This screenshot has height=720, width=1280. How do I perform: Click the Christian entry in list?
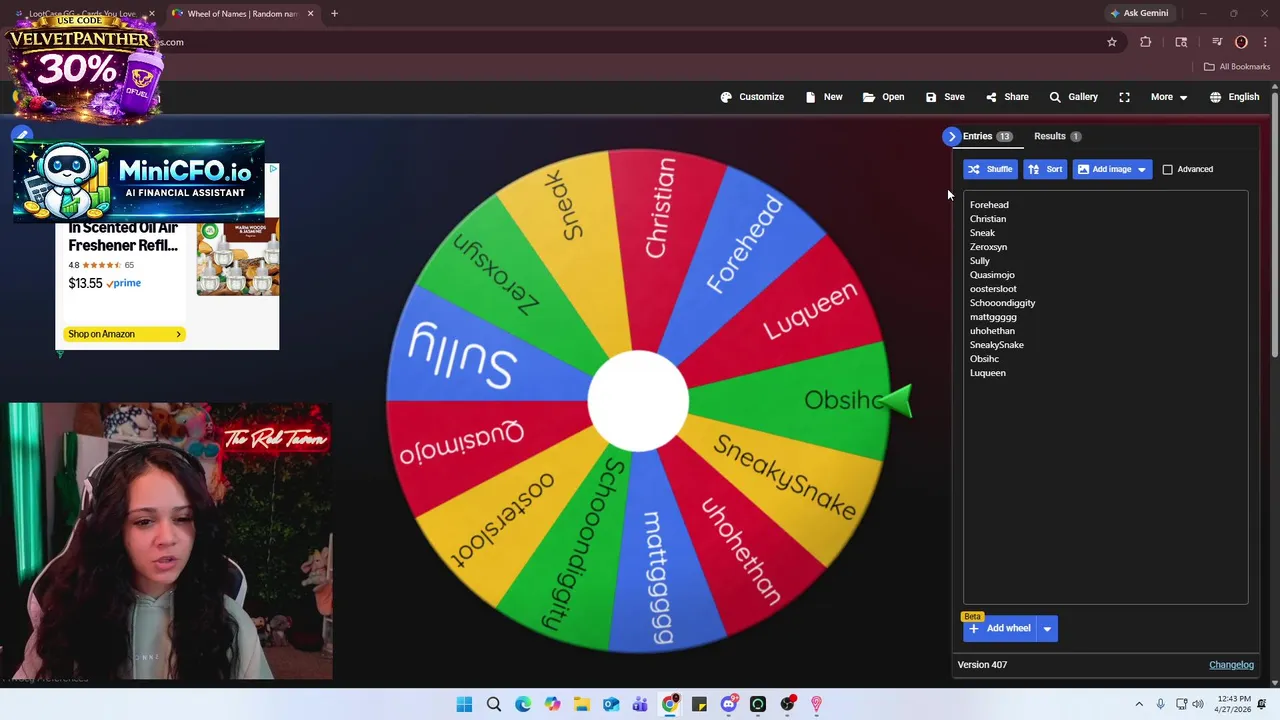coord(988,219)
